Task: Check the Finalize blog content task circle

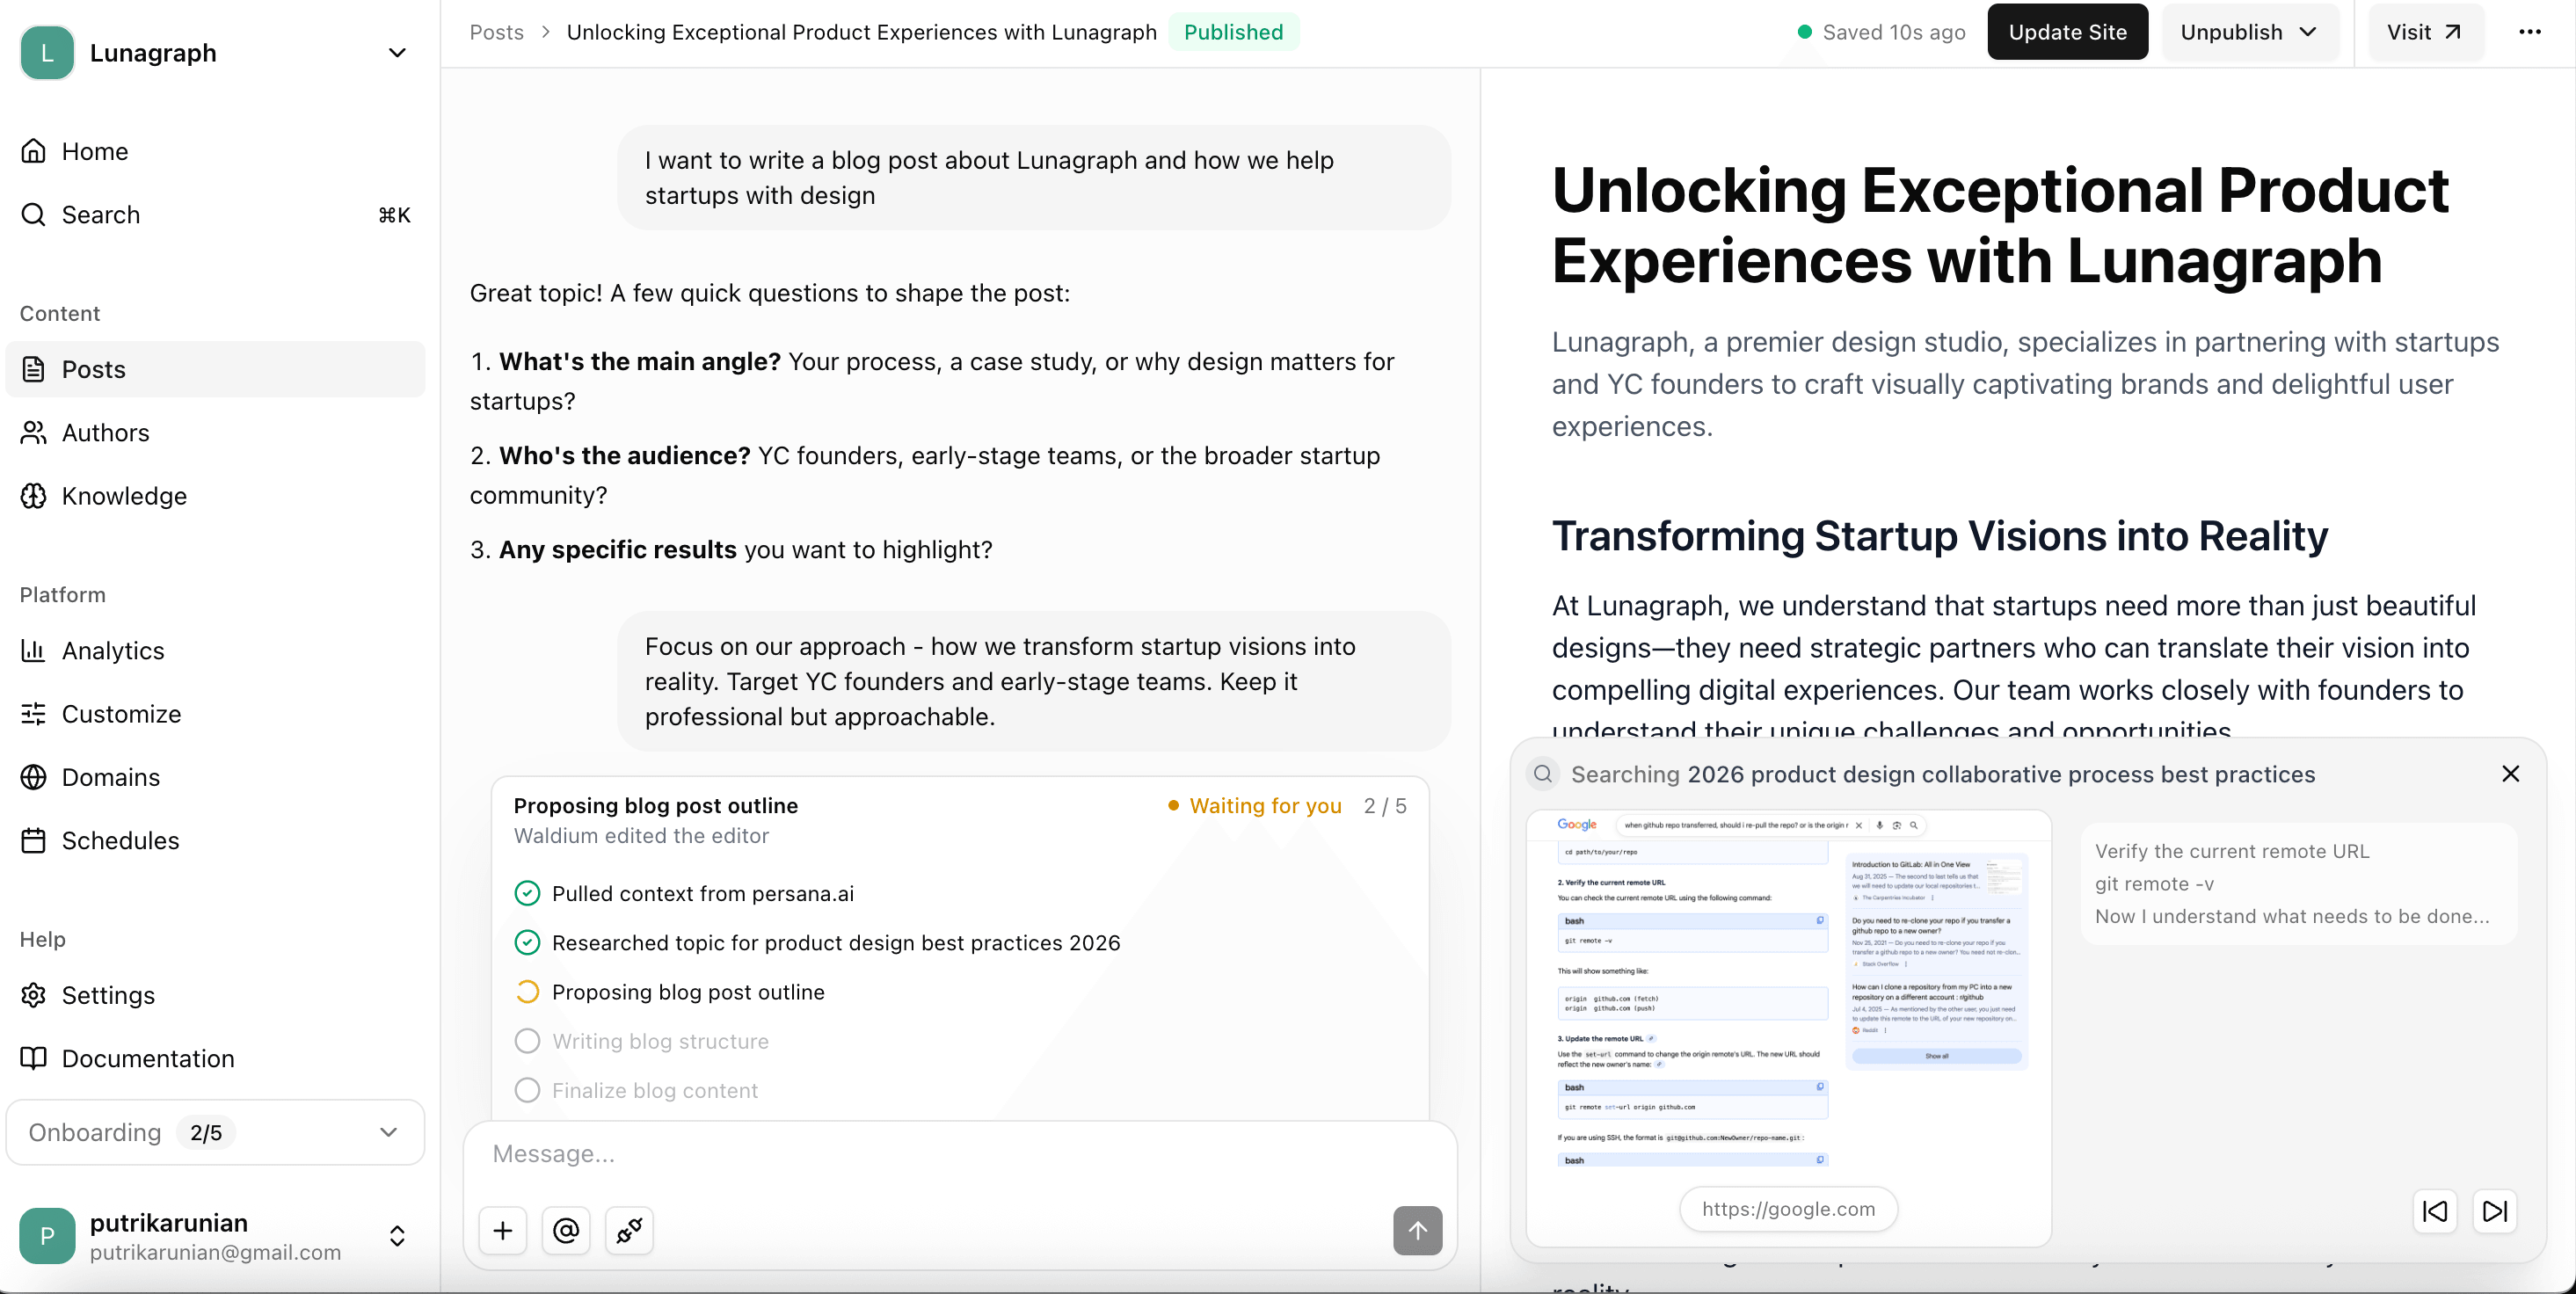Action: 528,1090
